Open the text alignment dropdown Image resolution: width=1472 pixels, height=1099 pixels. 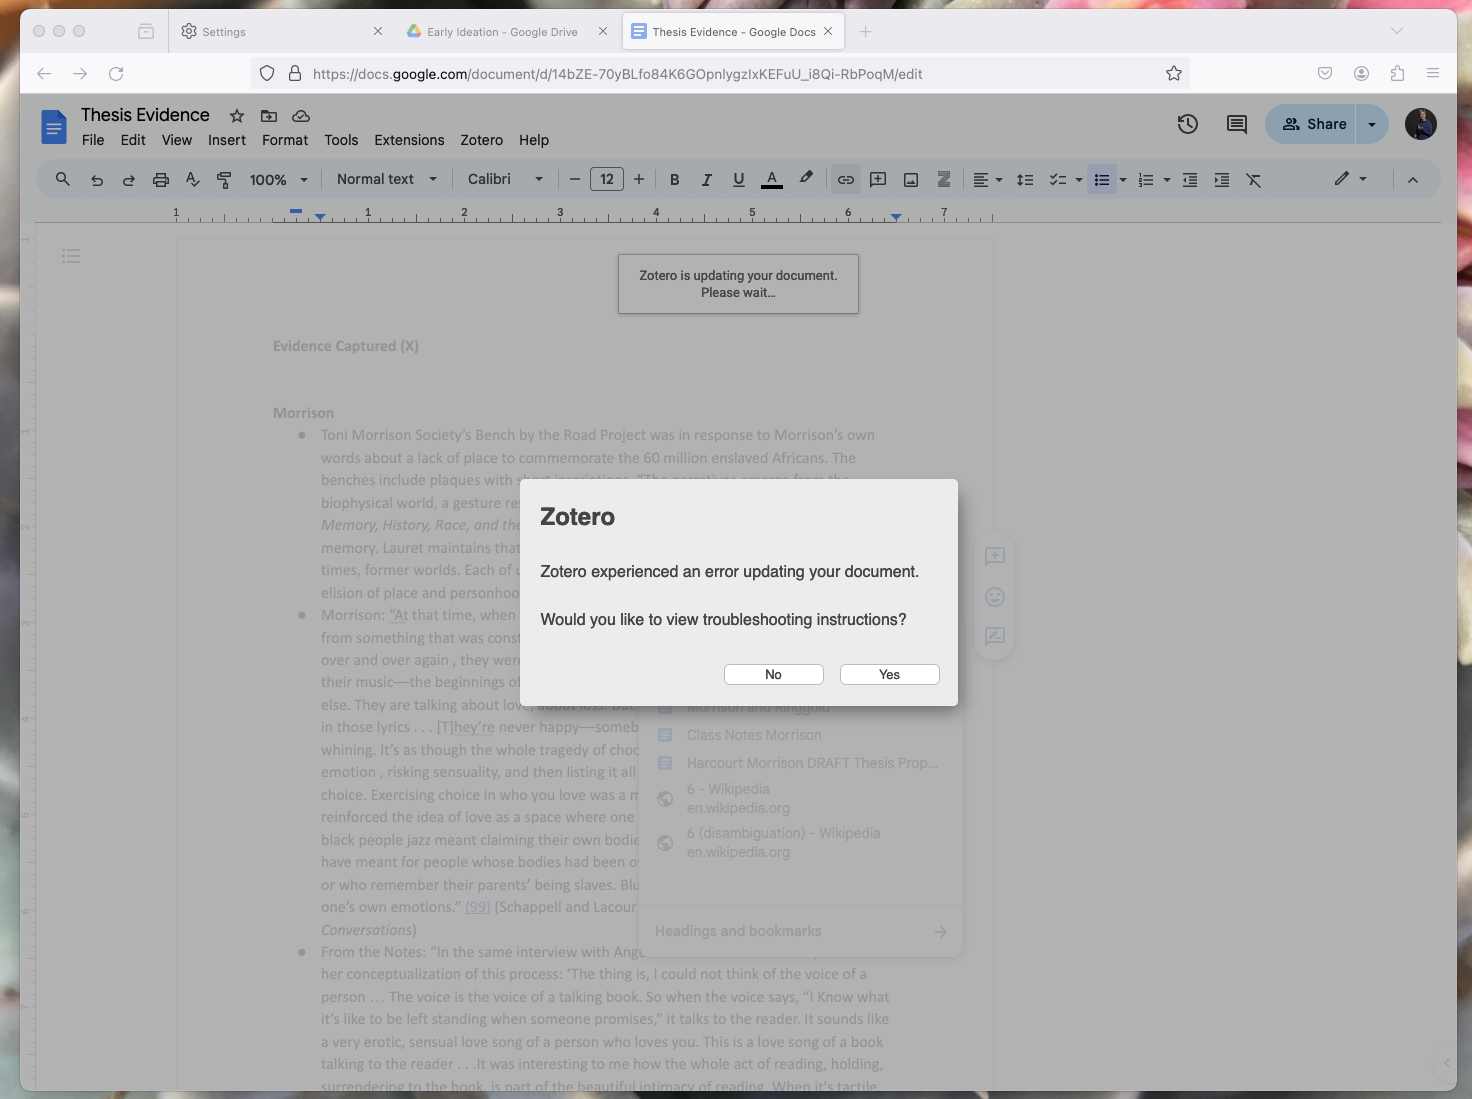tap(988, 180)
